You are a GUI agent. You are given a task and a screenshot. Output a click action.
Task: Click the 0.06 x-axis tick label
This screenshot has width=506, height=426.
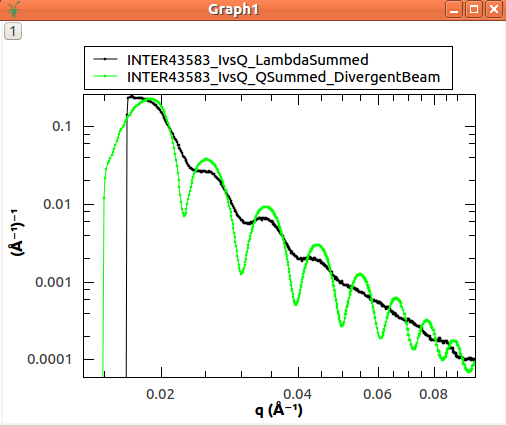point(378,394)
